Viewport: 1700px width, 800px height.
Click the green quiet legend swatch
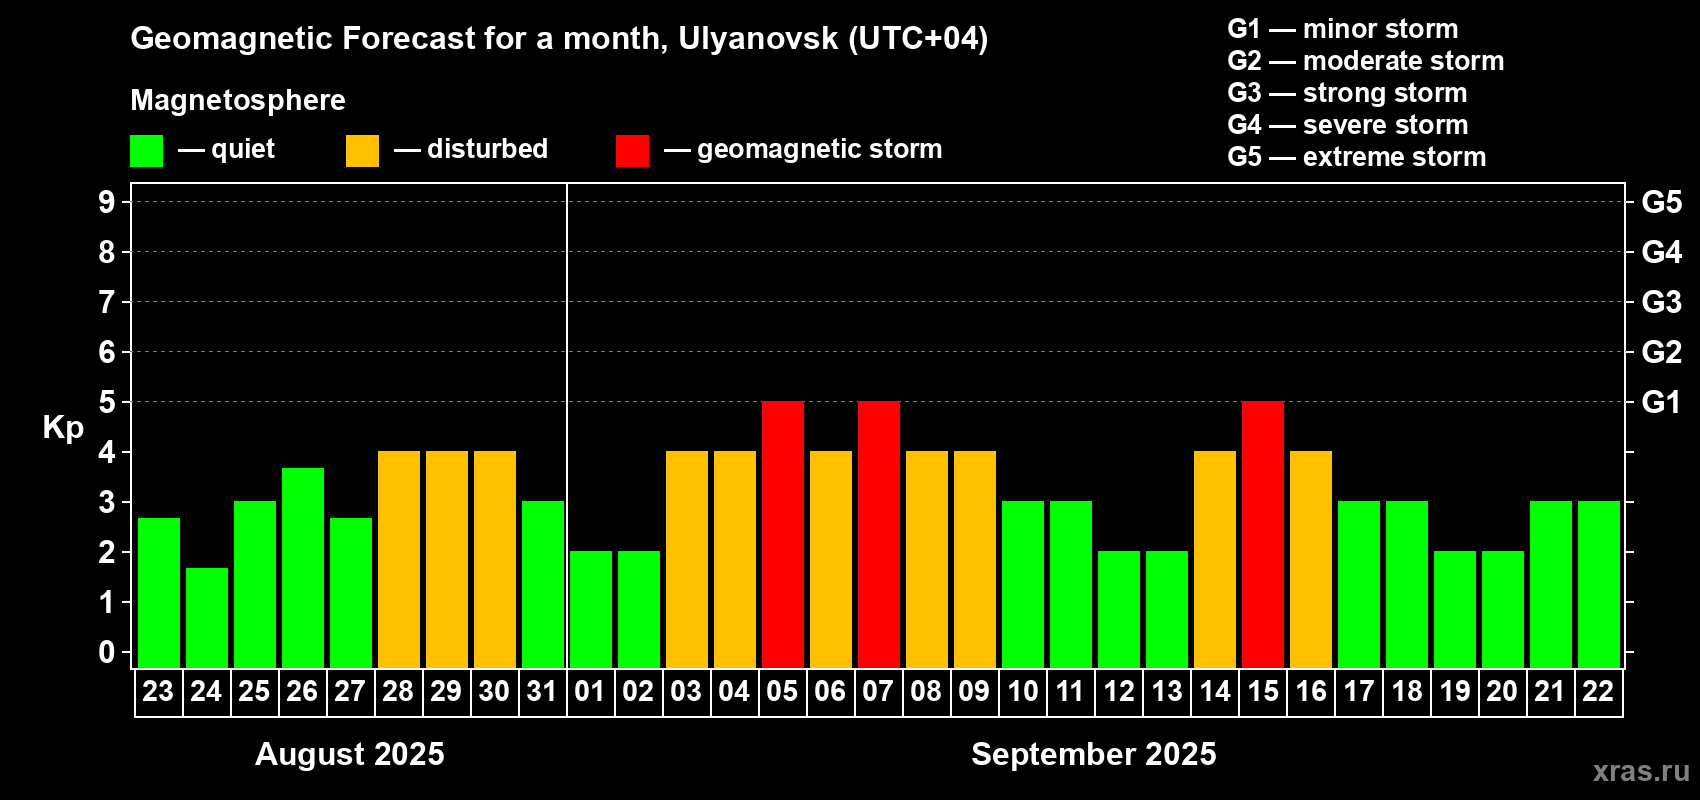coord(146,151)
